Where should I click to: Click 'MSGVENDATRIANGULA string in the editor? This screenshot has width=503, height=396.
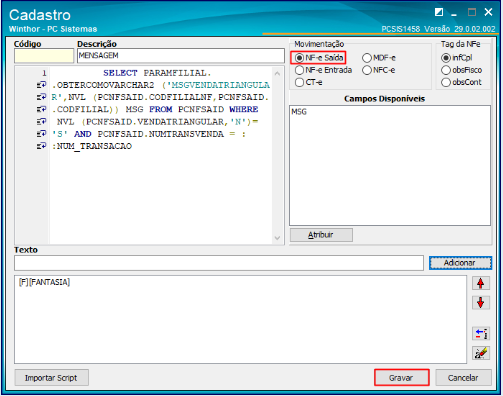(x=218, y=85)
